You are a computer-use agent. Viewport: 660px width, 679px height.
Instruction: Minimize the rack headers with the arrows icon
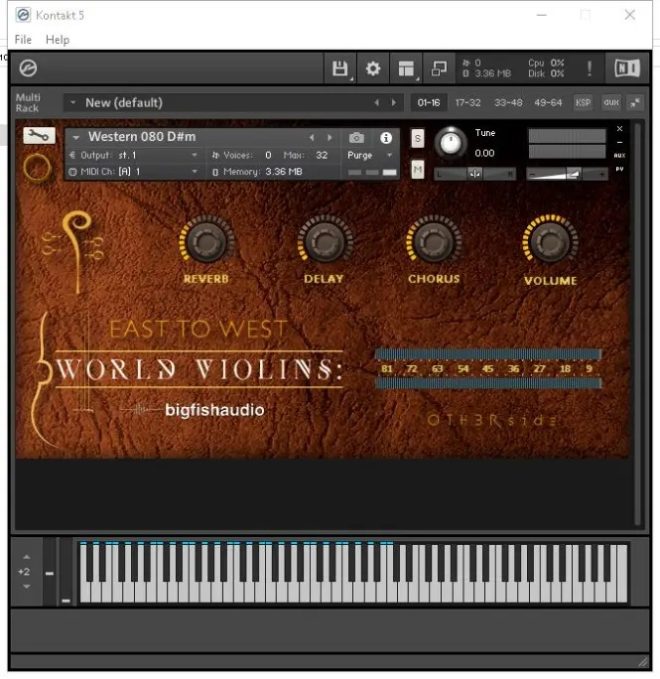635,103
